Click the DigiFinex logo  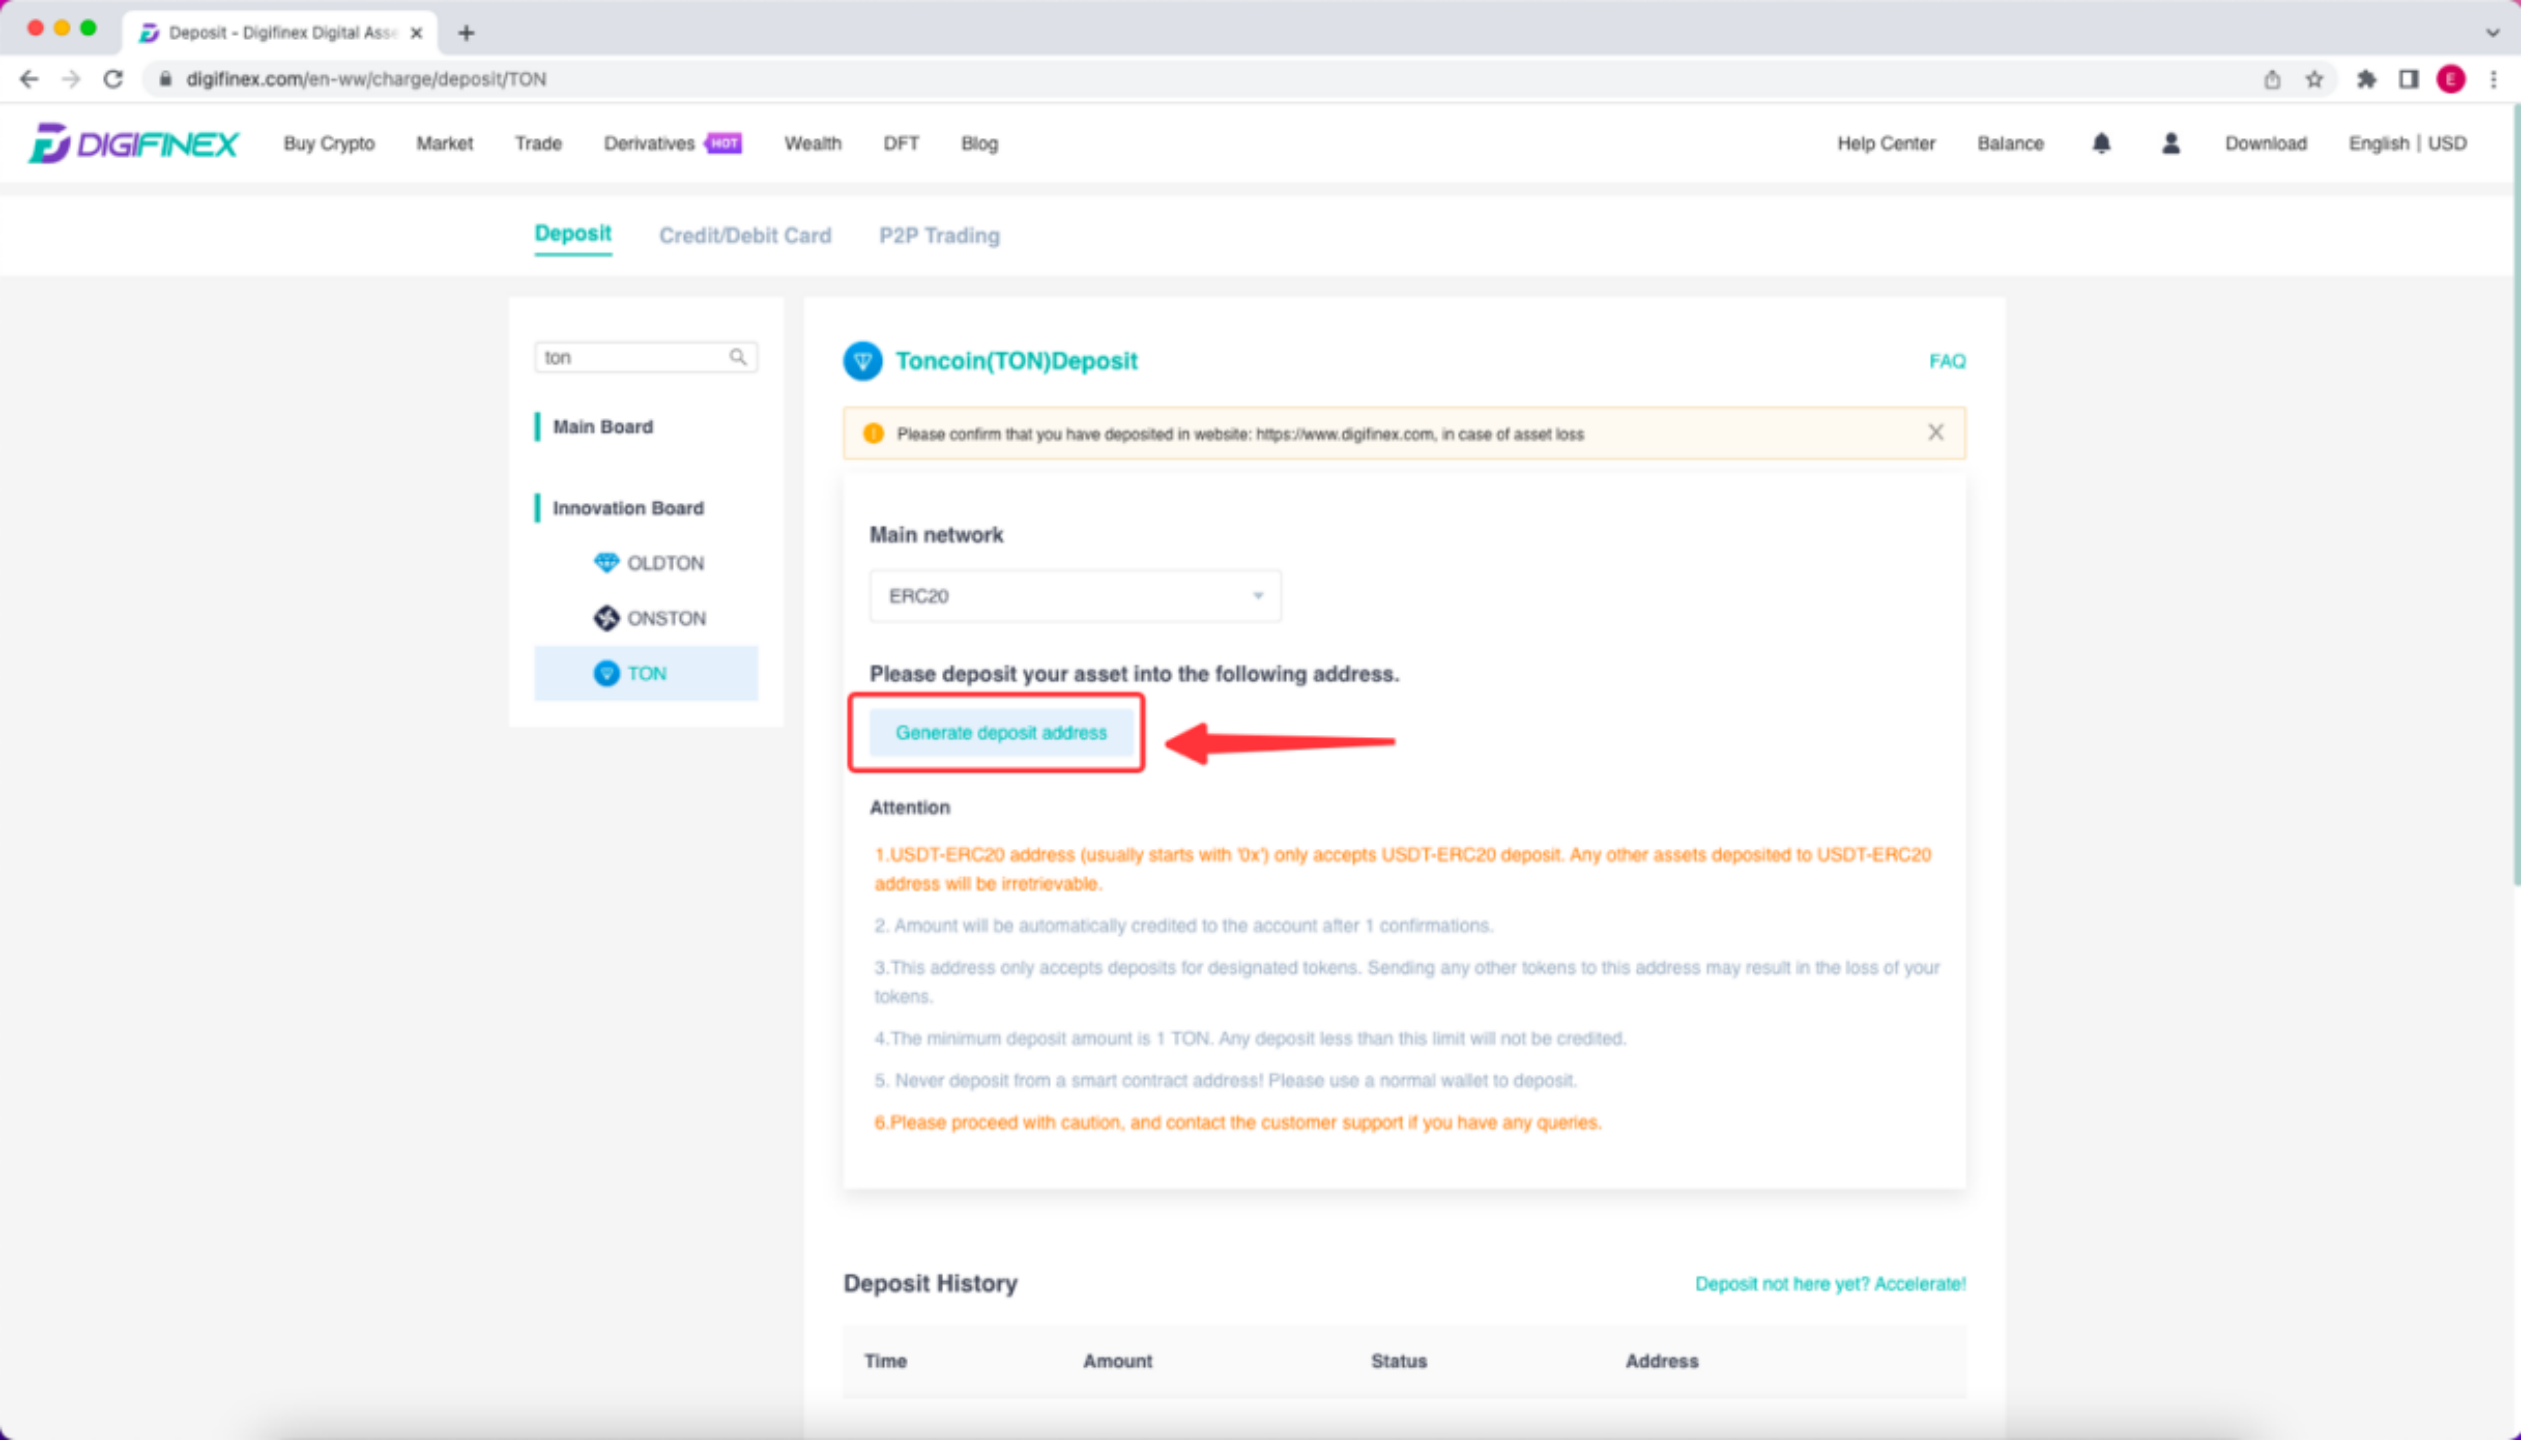[133, 144]
